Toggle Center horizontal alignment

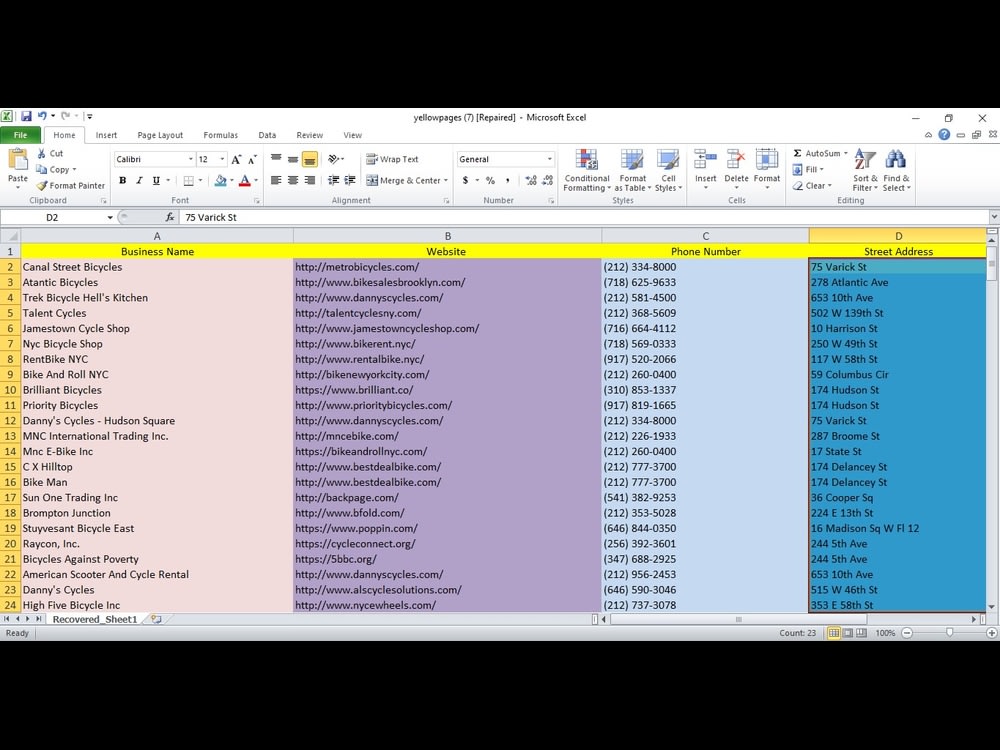(293, 180)
